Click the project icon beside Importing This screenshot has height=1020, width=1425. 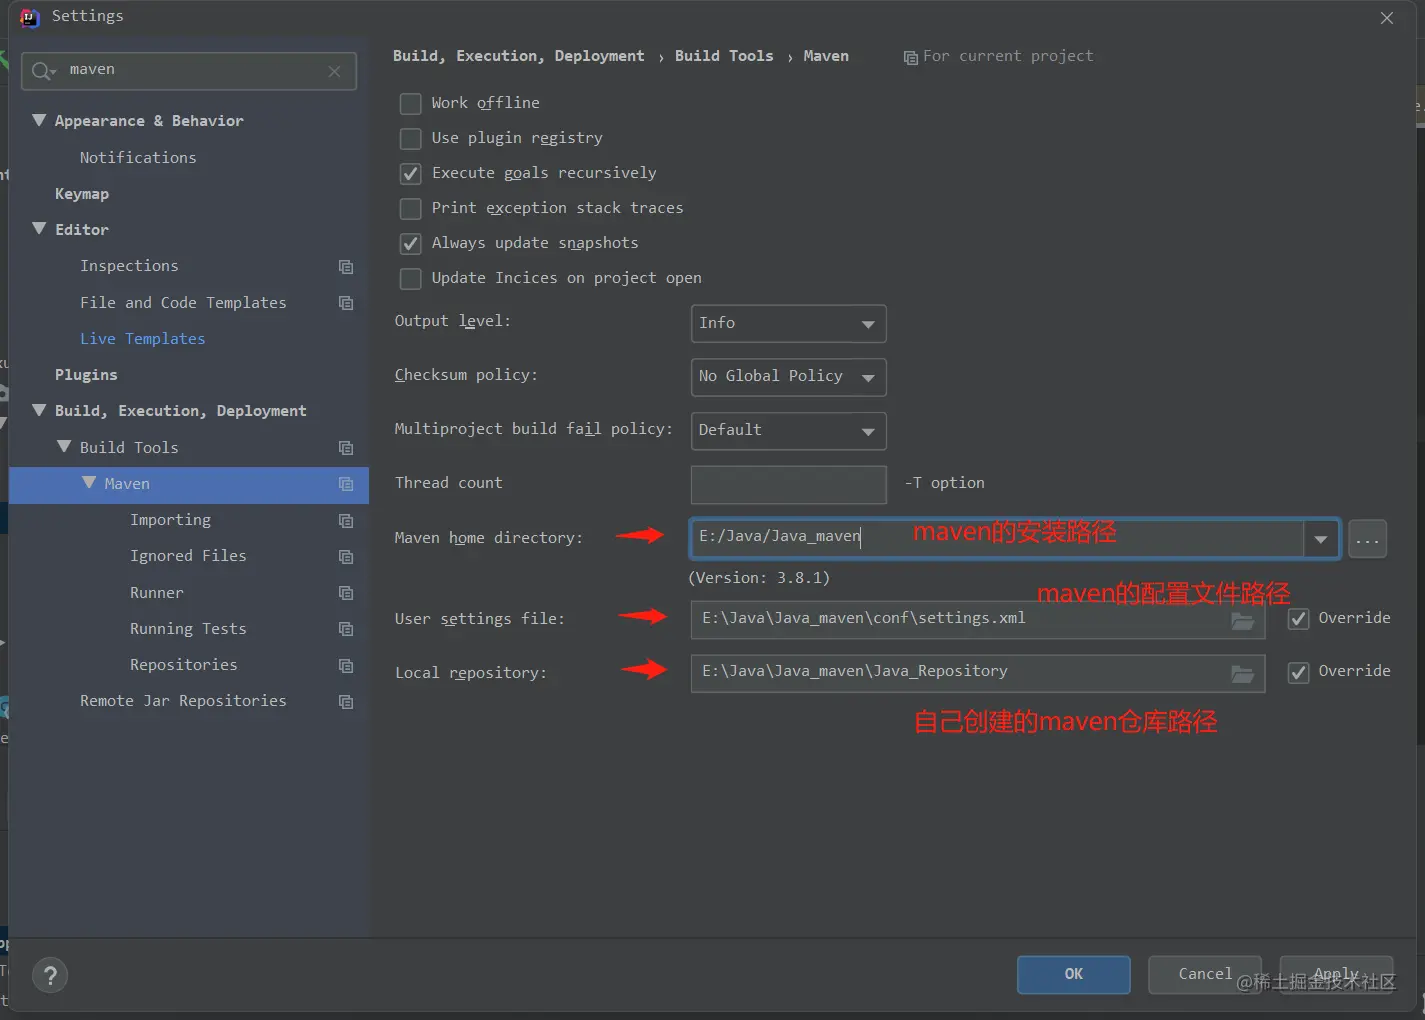(346, 521)
